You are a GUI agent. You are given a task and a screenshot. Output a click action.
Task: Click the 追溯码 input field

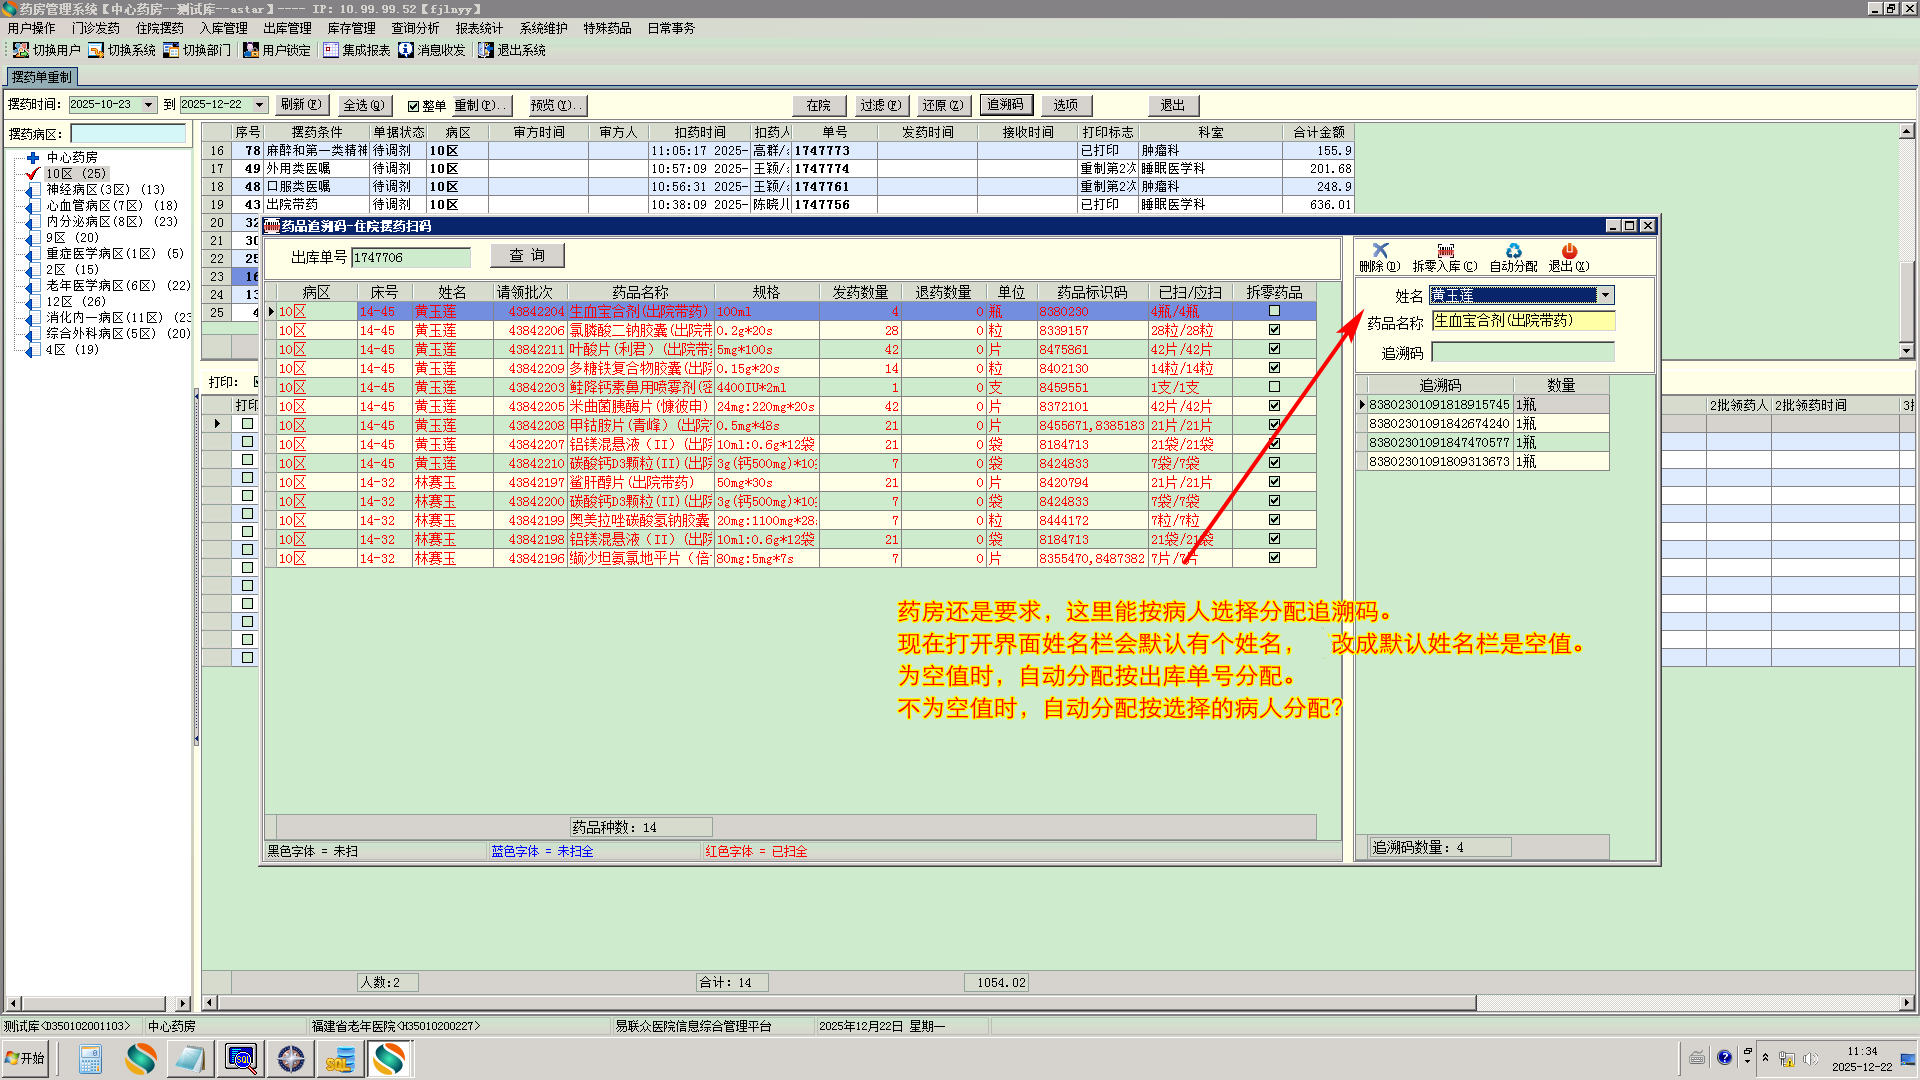[1522, 352]
